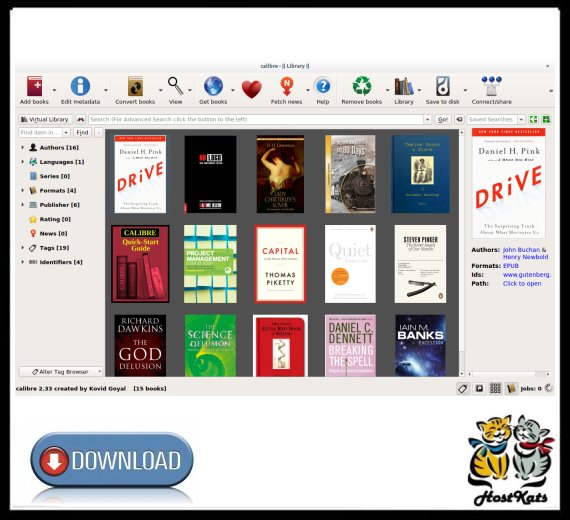Select The God Delusion cover
The width and height of the screenshot is (570, 520).
click(140, 345)
